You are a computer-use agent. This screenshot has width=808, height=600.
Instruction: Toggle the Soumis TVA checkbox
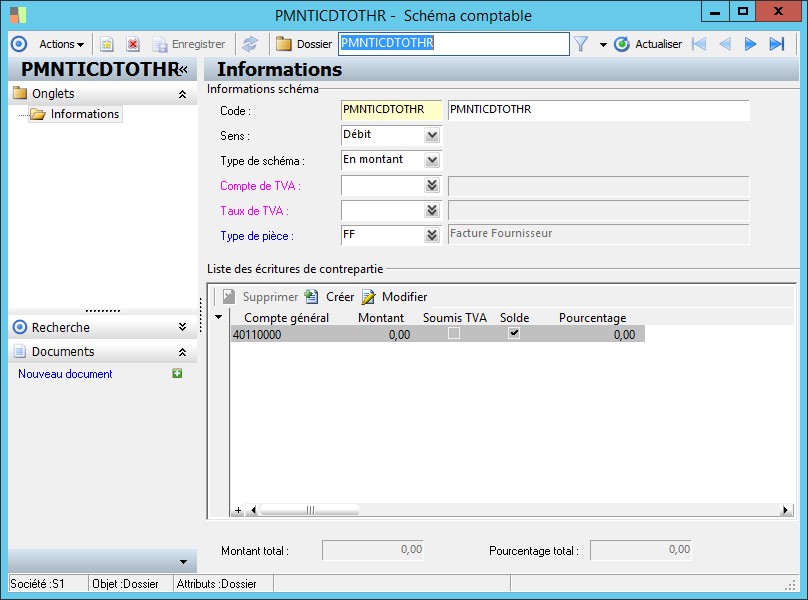454,334
